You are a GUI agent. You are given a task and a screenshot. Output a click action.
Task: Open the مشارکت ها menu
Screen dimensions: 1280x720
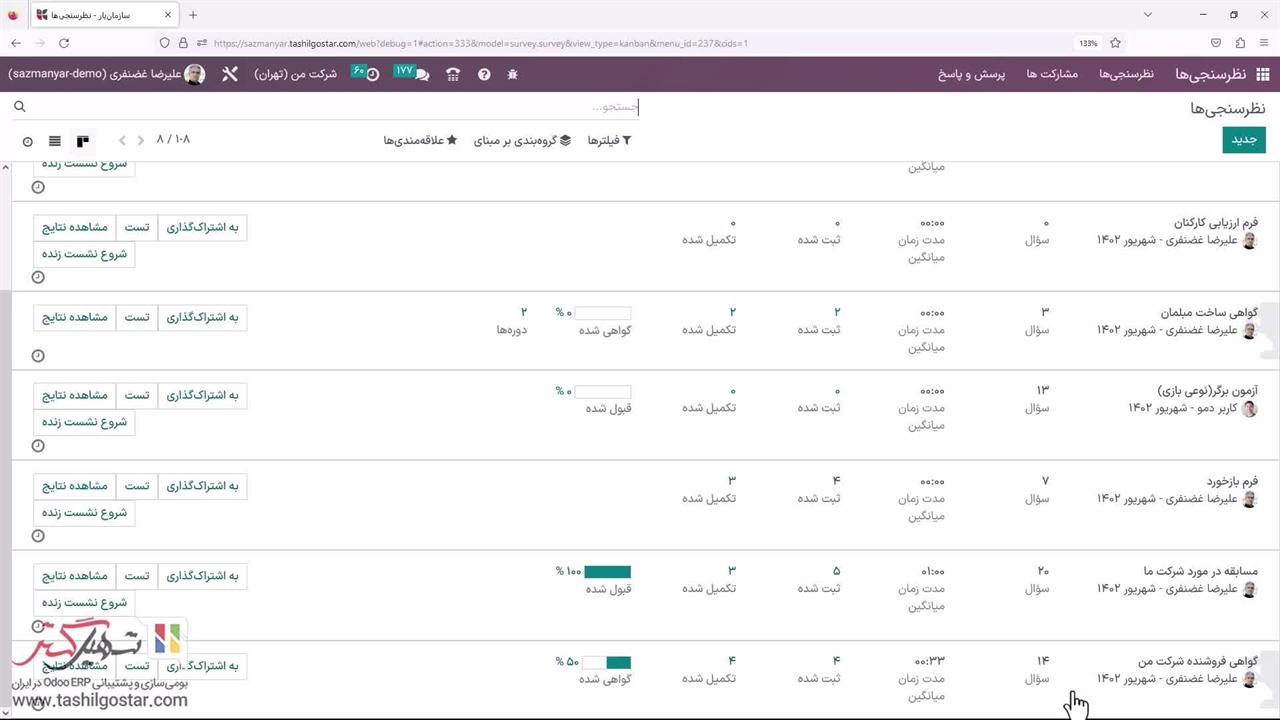(1052, 75)
